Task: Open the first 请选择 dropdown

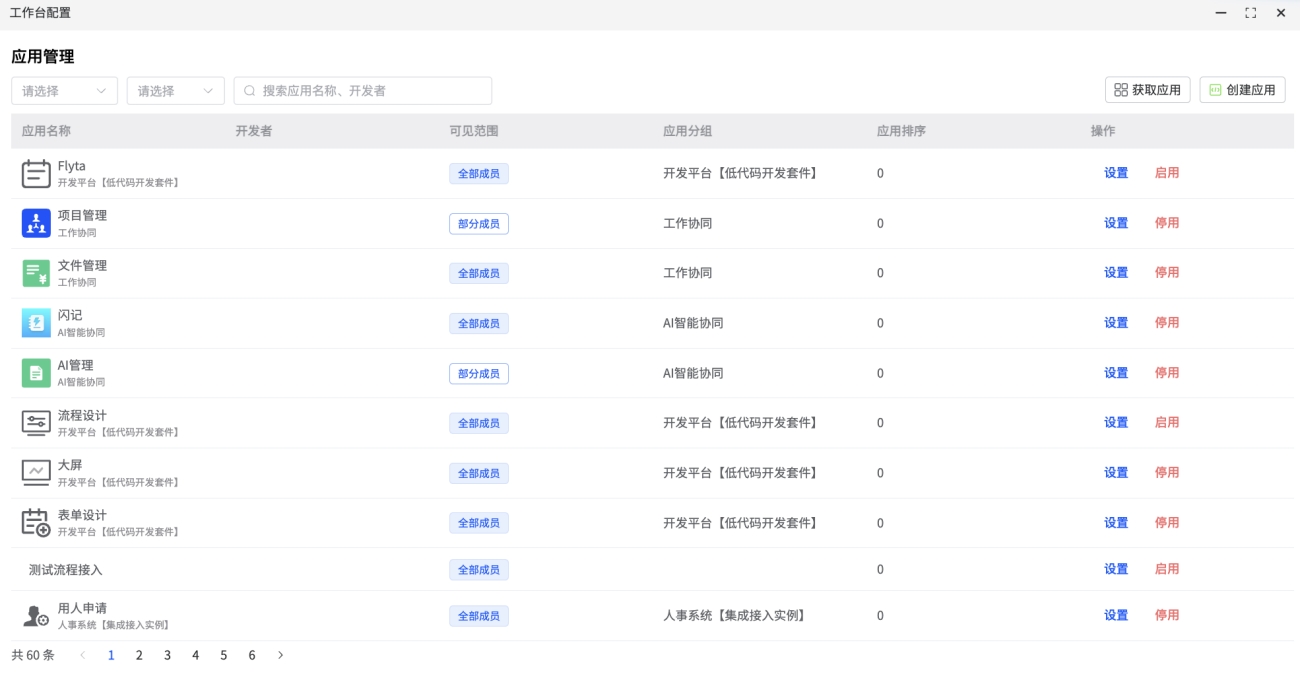Action: click(64, 91)
